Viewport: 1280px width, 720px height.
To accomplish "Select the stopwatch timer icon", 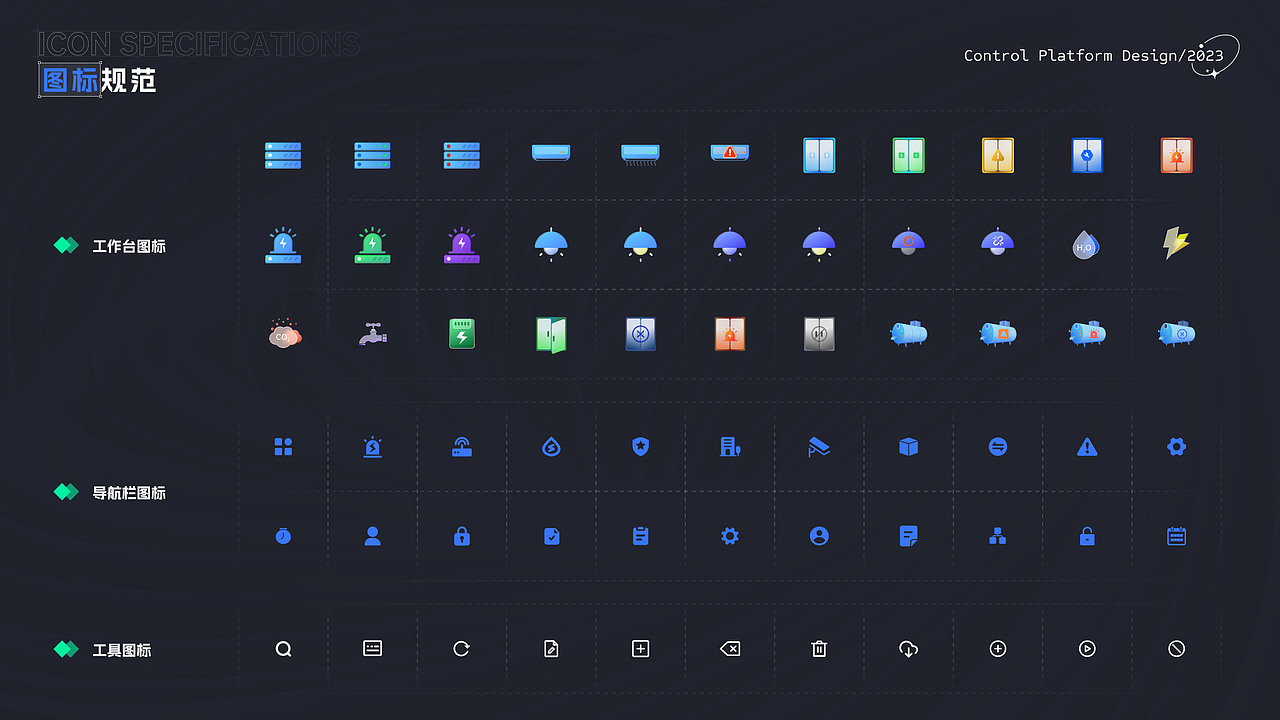I will [x=283, y=536].
